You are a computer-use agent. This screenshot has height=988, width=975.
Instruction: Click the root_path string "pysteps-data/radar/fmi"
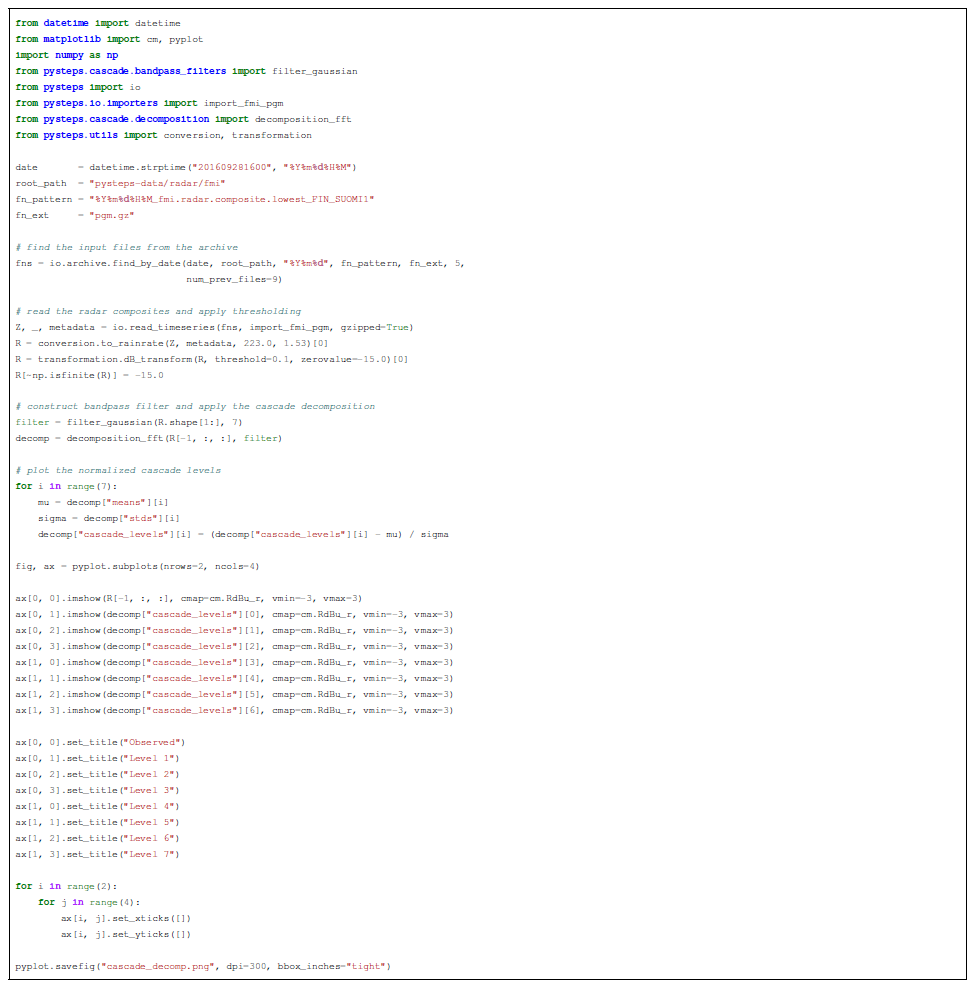pos(157,183)
